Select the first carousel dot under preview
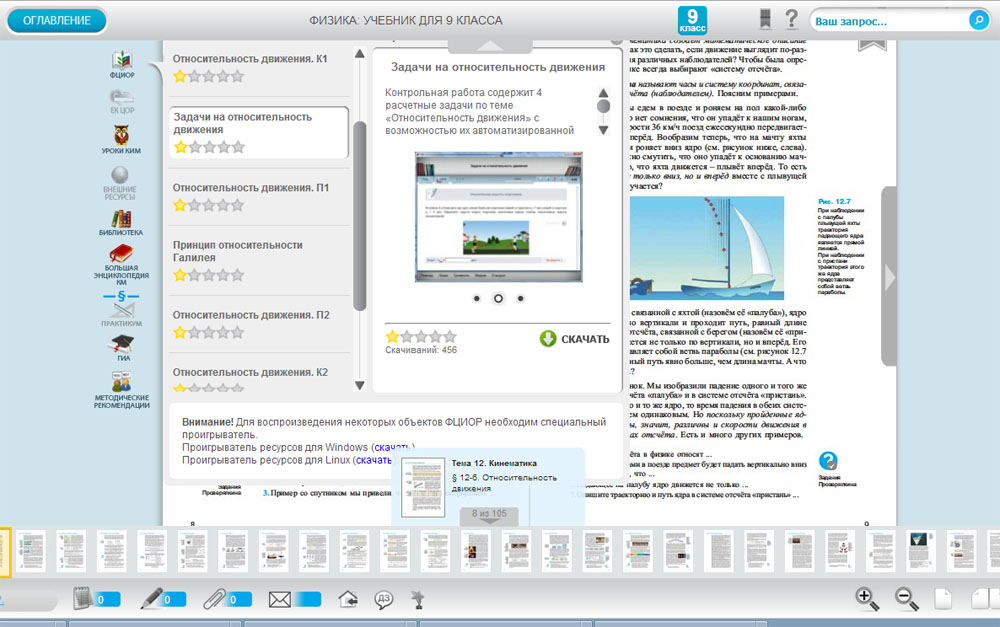 click(476, 298)
